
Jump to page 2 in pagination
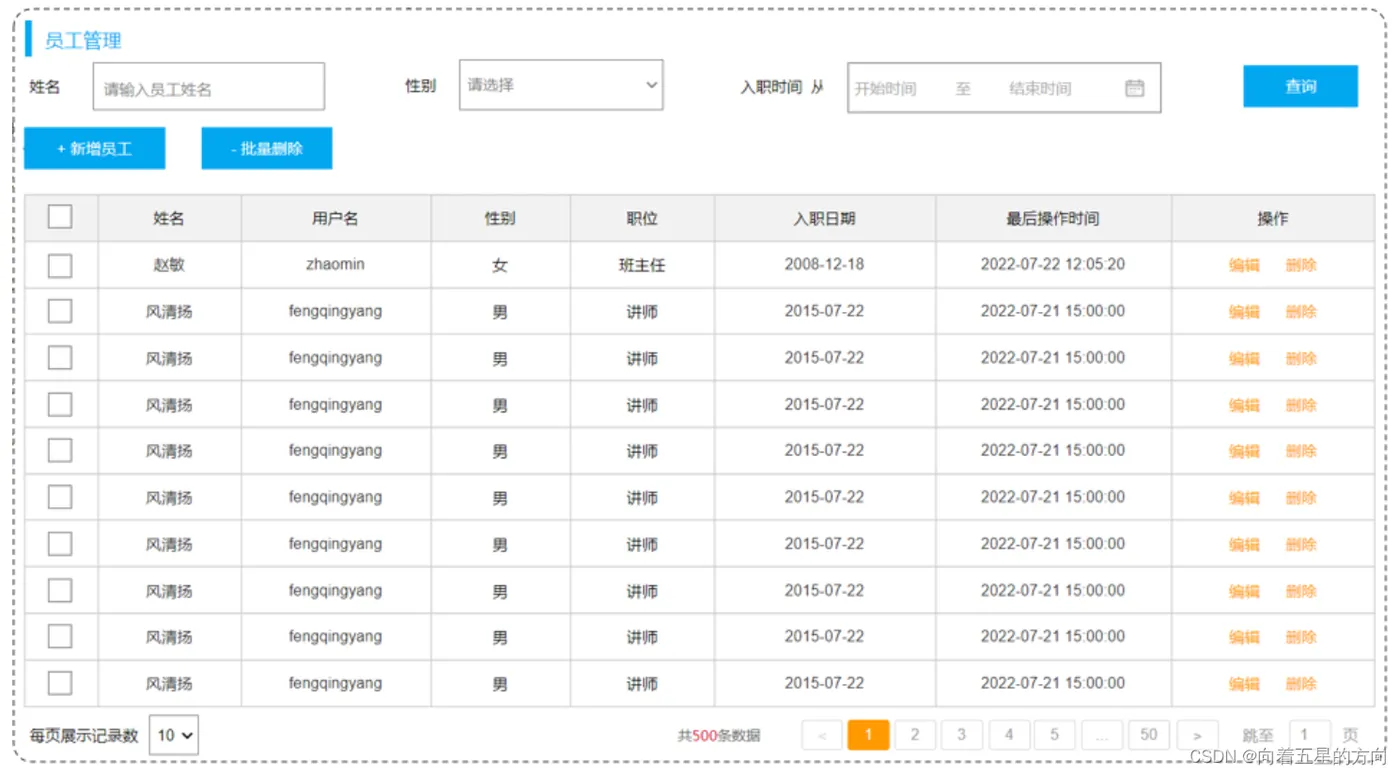coord(915,735)
